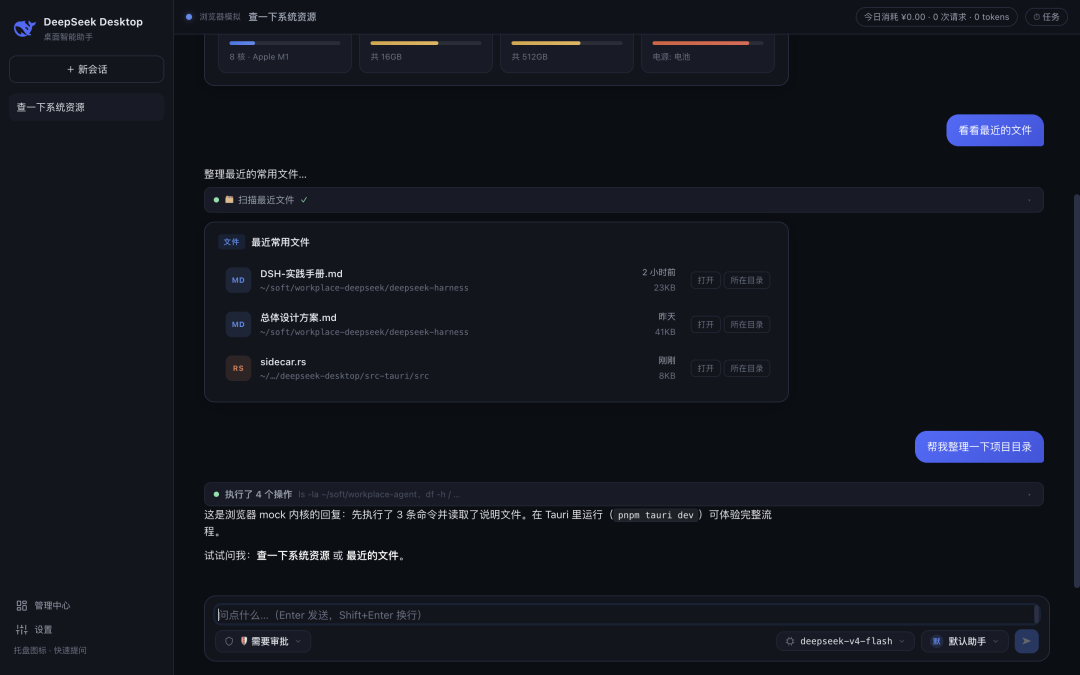Expand the 扫描最近文件 step row
The height and width of the screenshot is (675, 1080).
[x=623, y=200]
